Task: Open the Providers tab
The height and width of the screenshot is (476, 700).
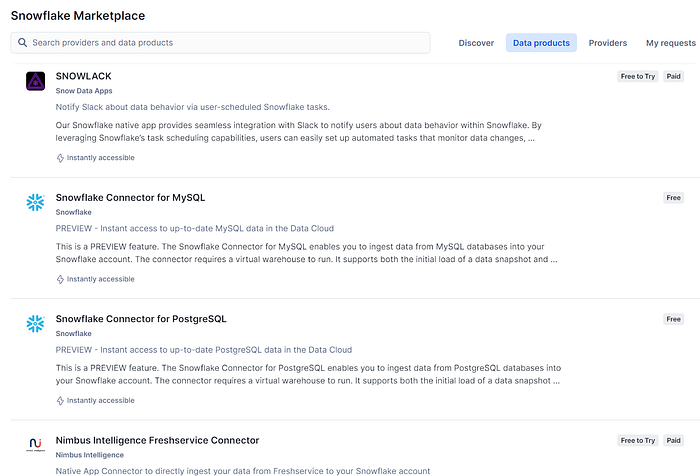Action: pyautogui.click(x=608, y=43)
